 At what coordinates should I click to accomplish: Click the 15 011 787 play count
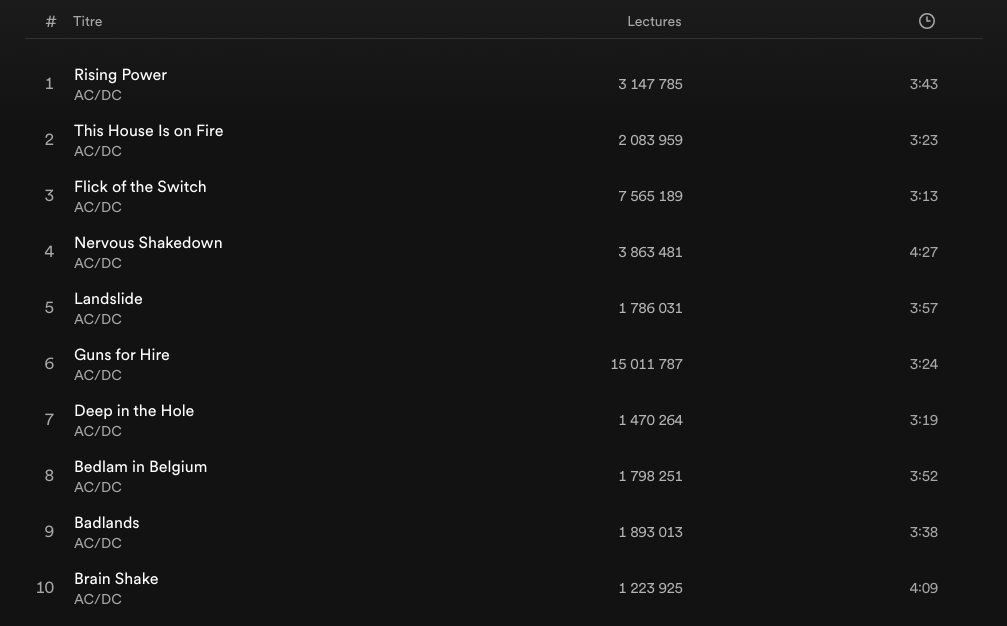(646, 364)
